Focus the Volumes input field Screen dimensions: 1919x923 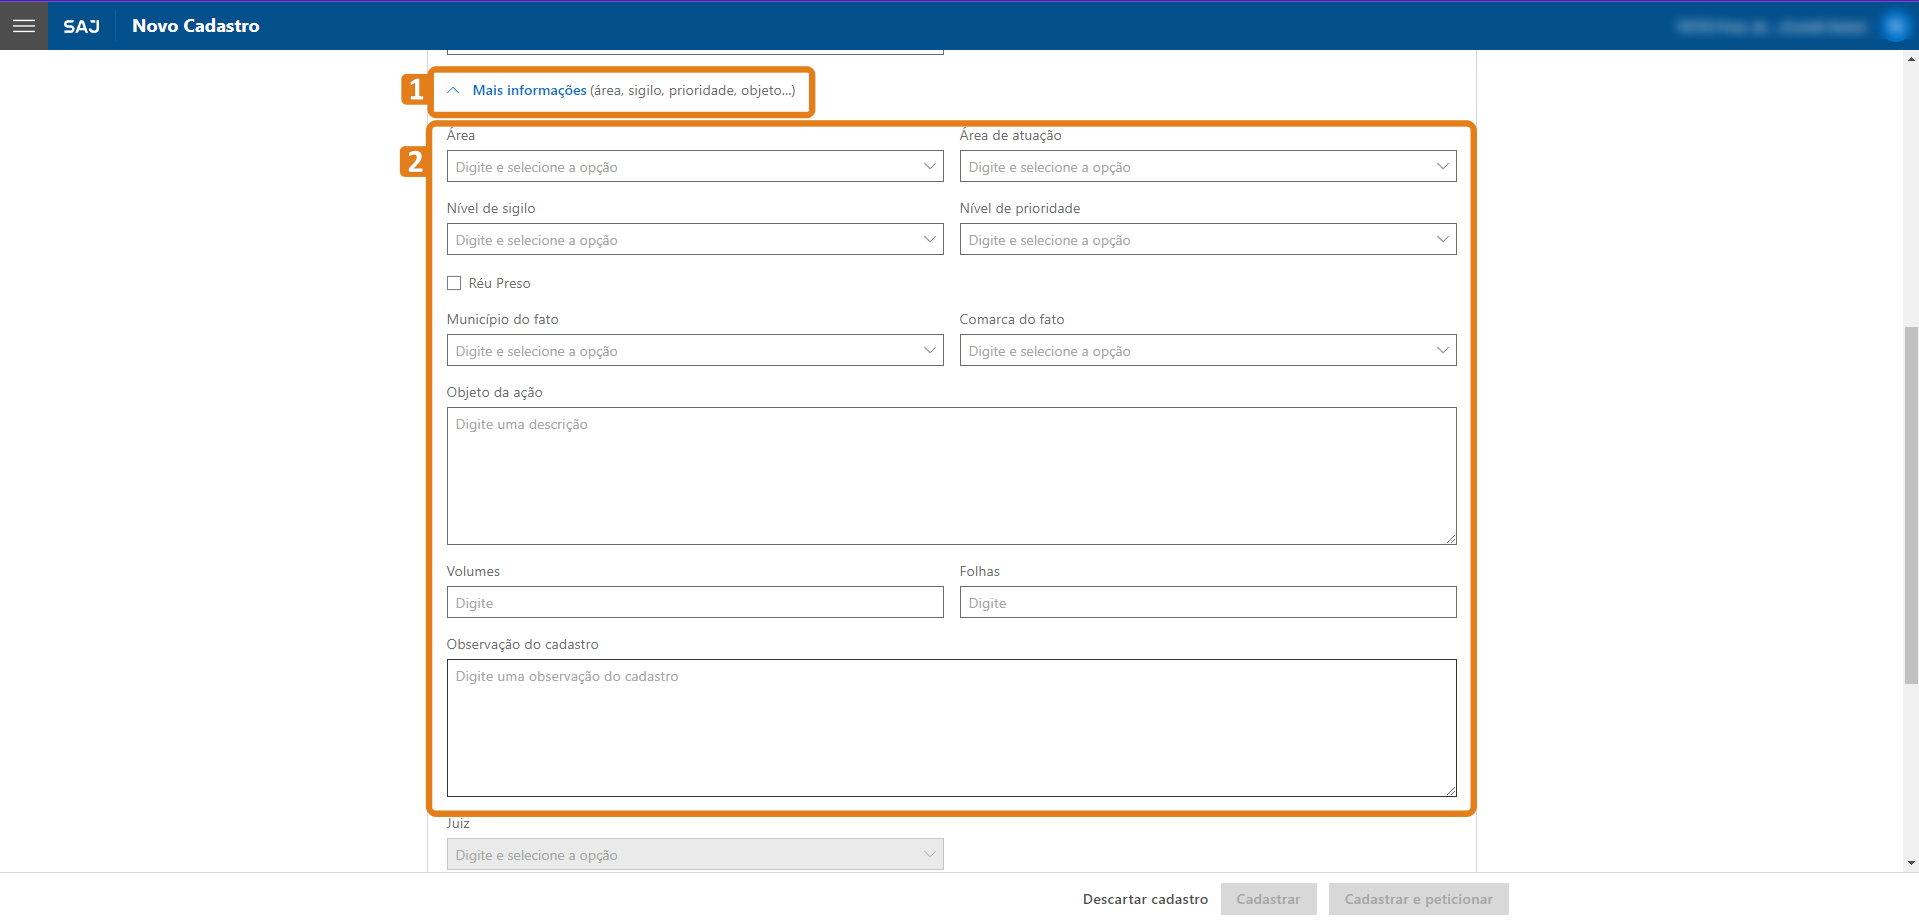pyautogui.click(x=695, y=603)
